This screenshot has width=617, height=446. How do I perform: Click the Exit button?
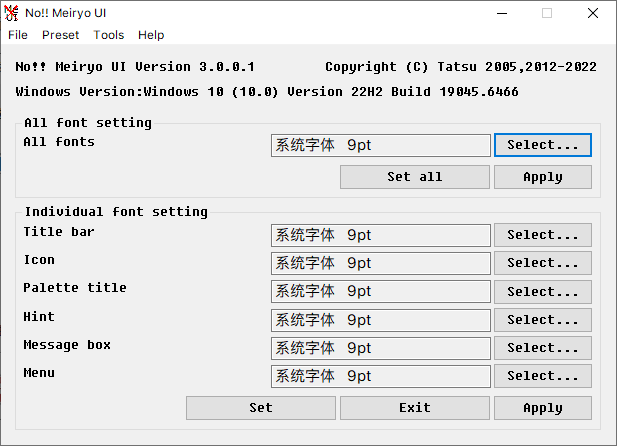415,408
